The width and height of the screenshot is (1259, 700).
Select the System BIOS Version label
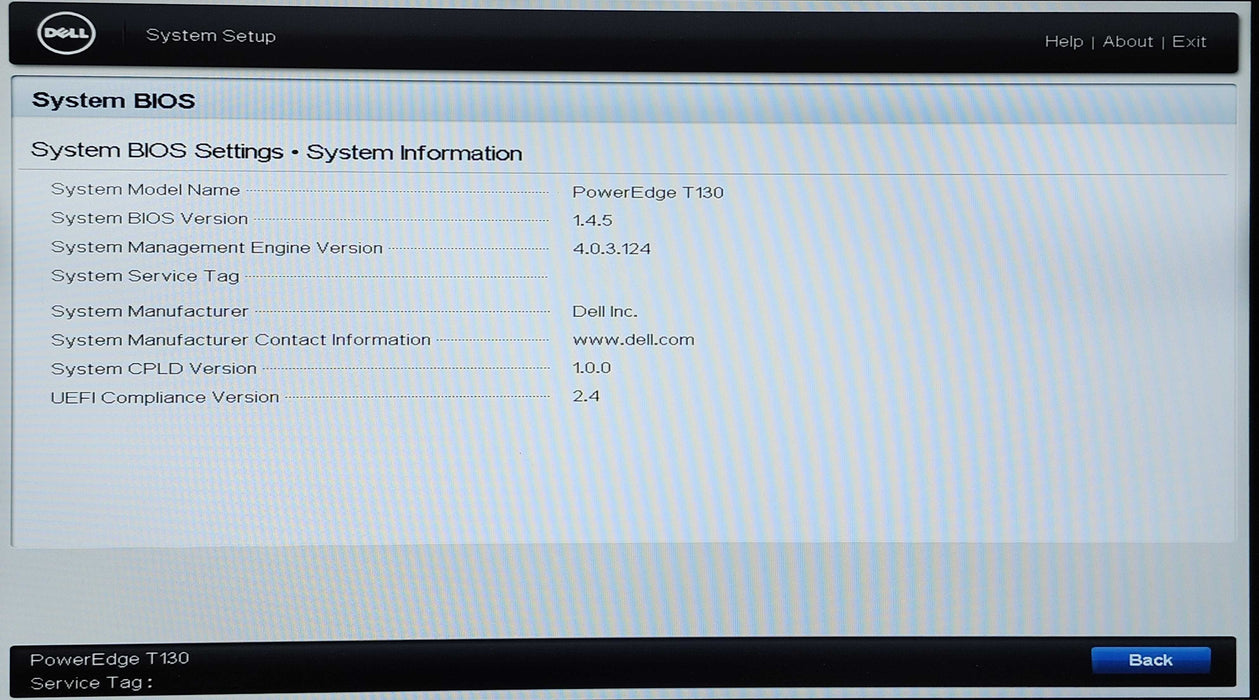tap(149, 219)
